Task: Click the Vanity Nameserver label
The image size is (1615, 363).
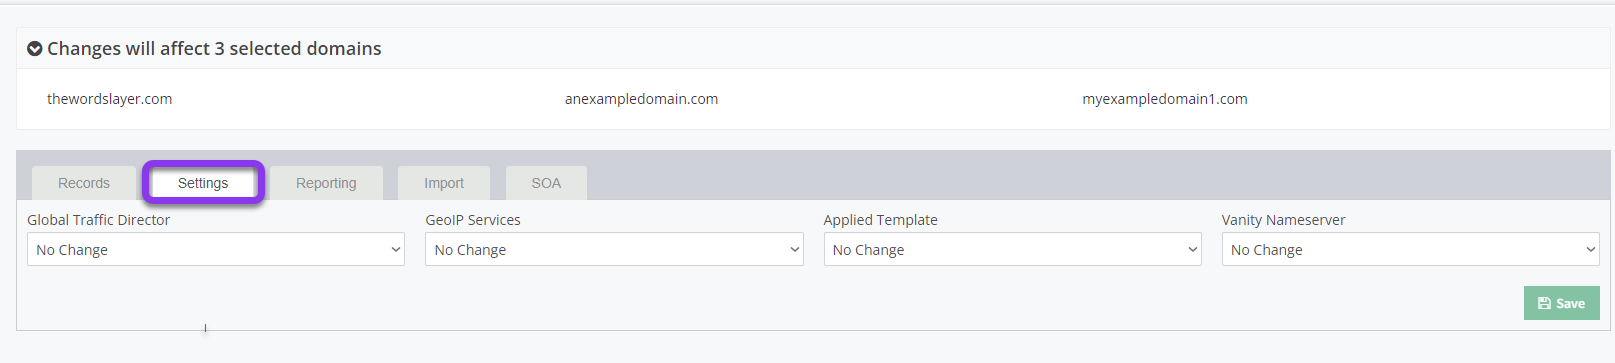Action: pyautogui.click(x=1284, y=220)
